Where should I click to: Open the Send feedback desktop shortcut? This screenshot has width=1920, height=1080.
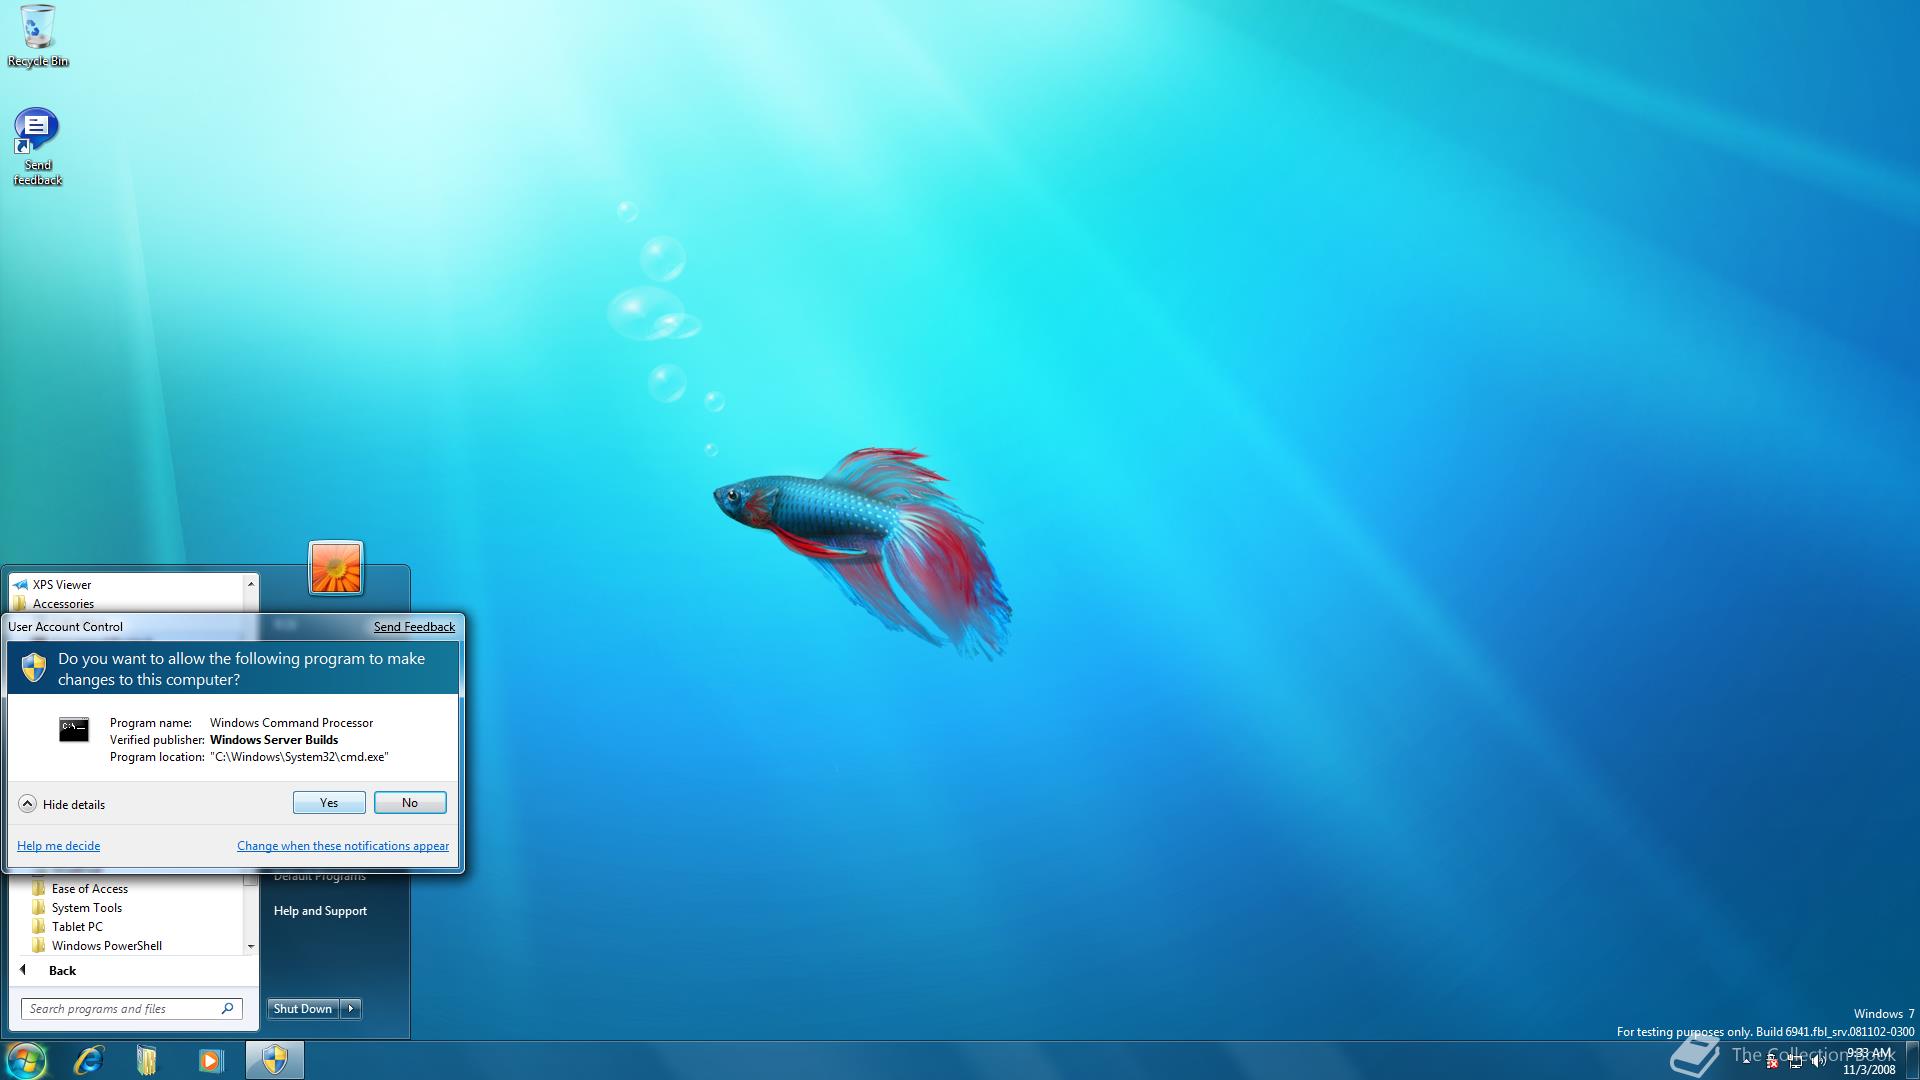click(37, 147)
